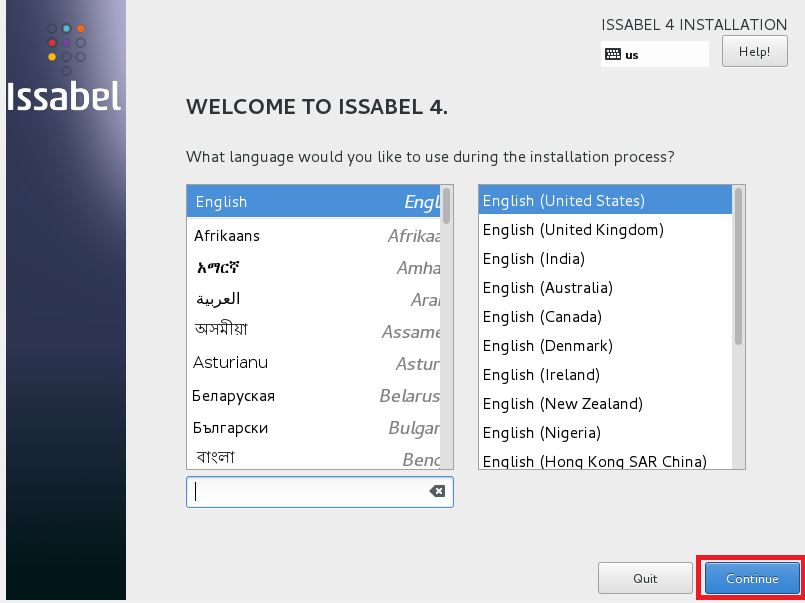Click the keyboard layout icon
This screenshot has height=603, width=805.
pyautogui.click(x=613, y=55)
